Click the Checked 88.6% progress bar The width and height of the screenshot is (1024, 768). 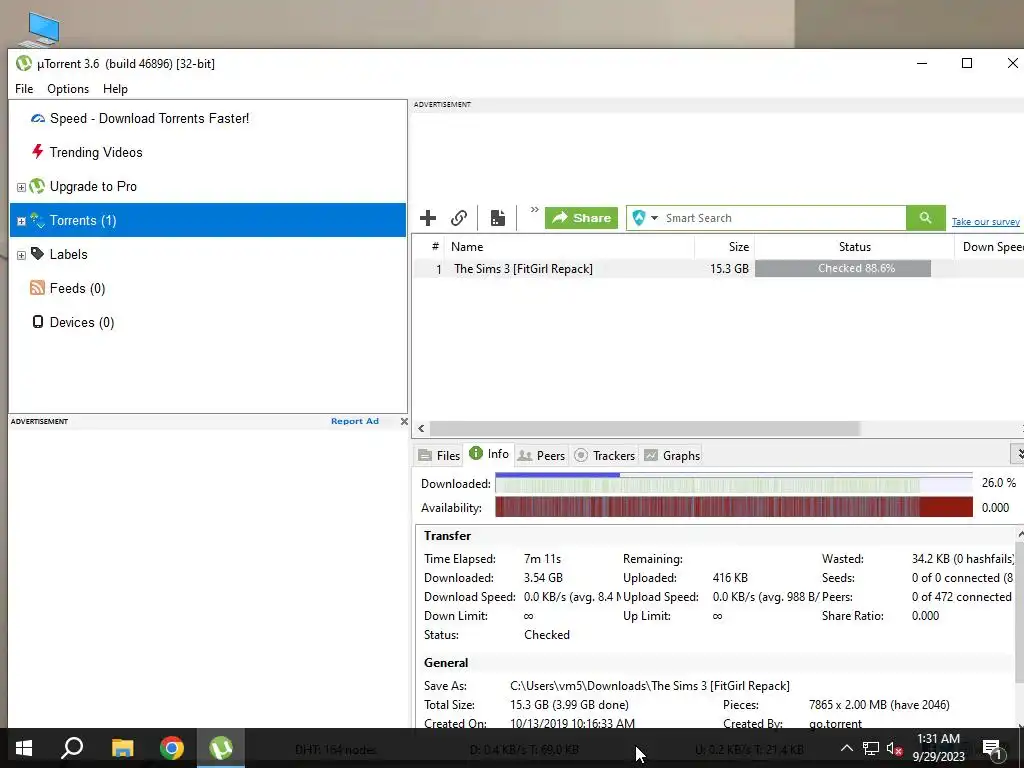pyautogui.click(x=843, y=268)
